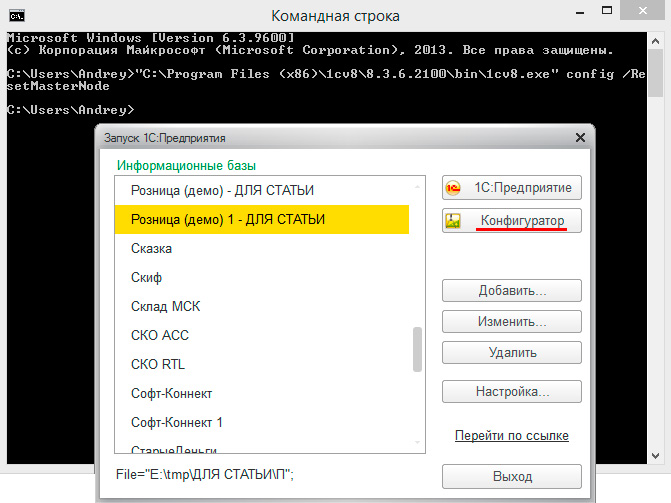
Task: Click infobase list scroll-down arrow
Action: click(417, 442)
